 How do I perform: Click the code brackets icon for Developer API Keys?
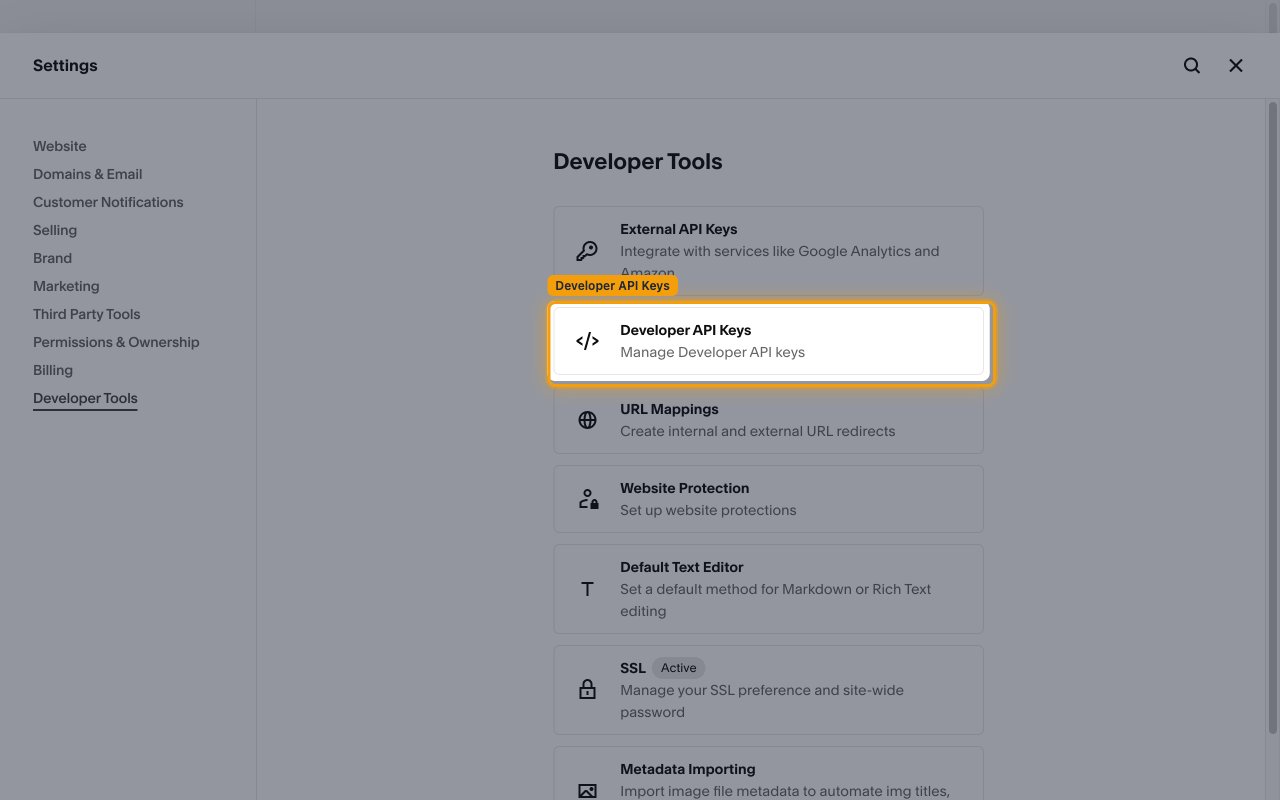click(x=587, y=341)
